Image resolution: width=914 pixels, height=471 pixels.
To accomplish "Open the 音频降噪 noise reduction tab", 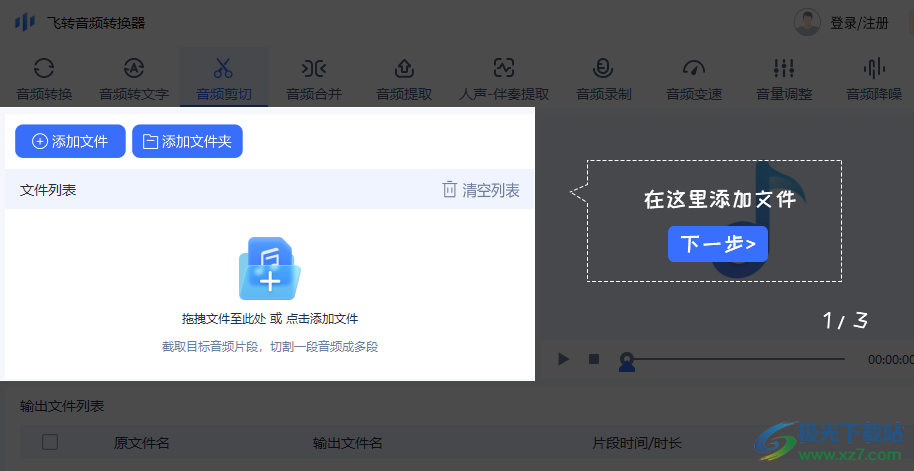I will pyautogui.click(x=874, y=80).
